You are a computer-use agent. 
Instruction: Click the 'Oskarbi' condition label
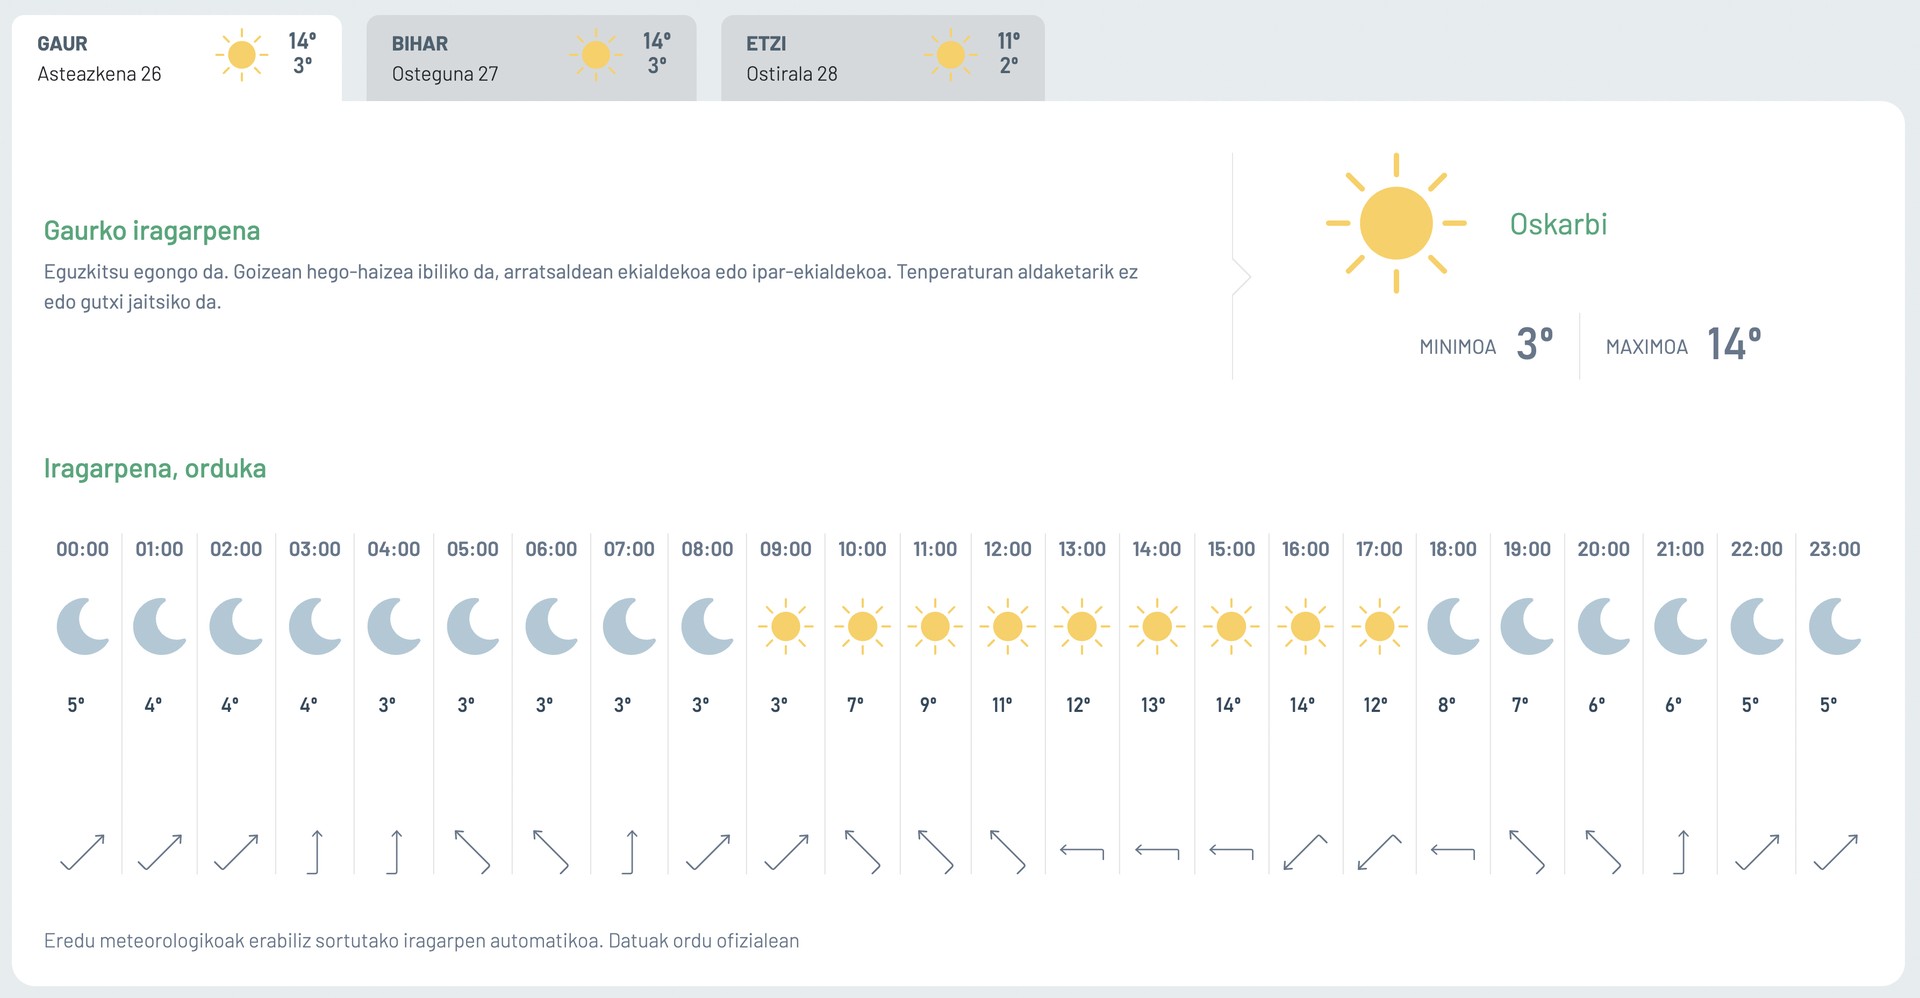click(x=1558, y=224)
